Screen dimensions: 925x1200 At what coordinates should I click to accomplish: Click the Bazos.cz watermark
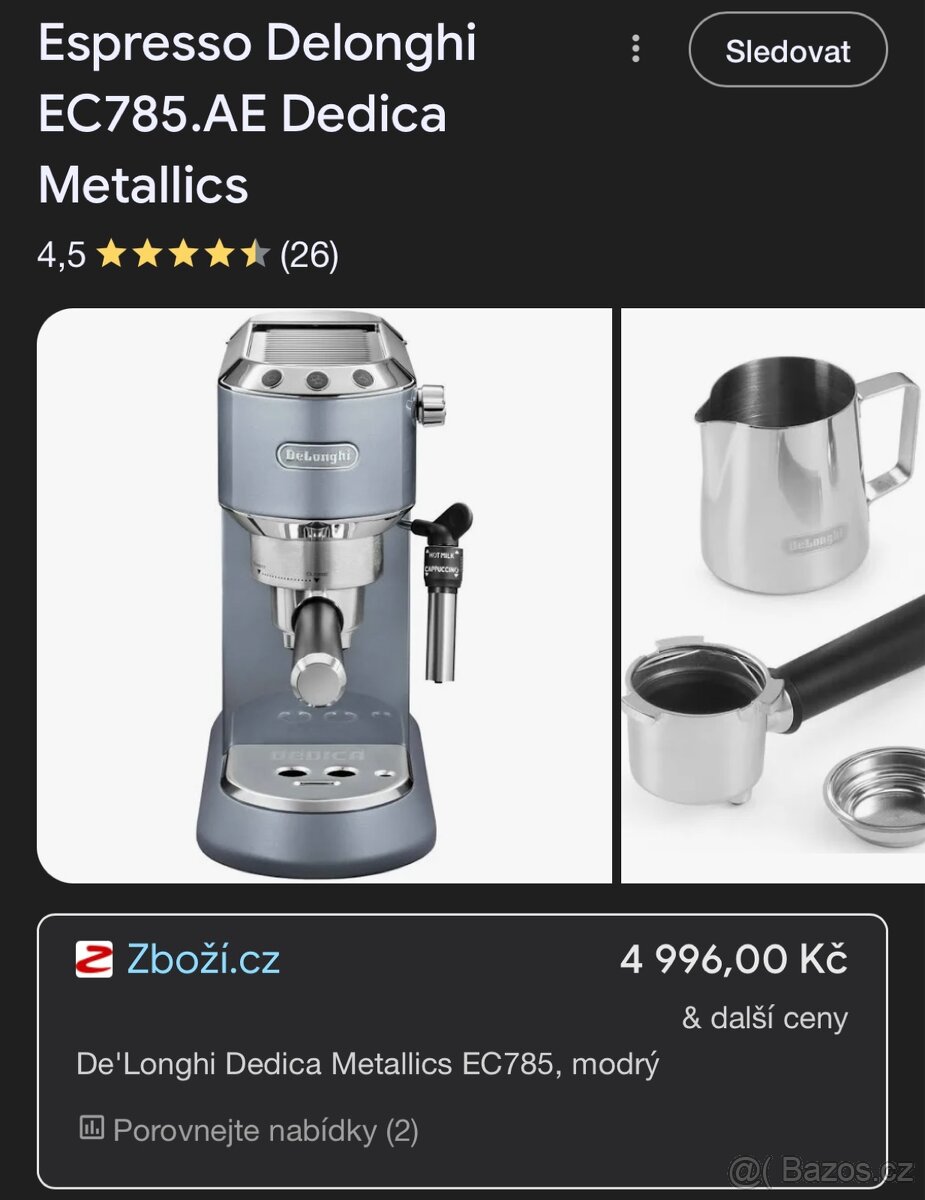[x=822, y=1168]
